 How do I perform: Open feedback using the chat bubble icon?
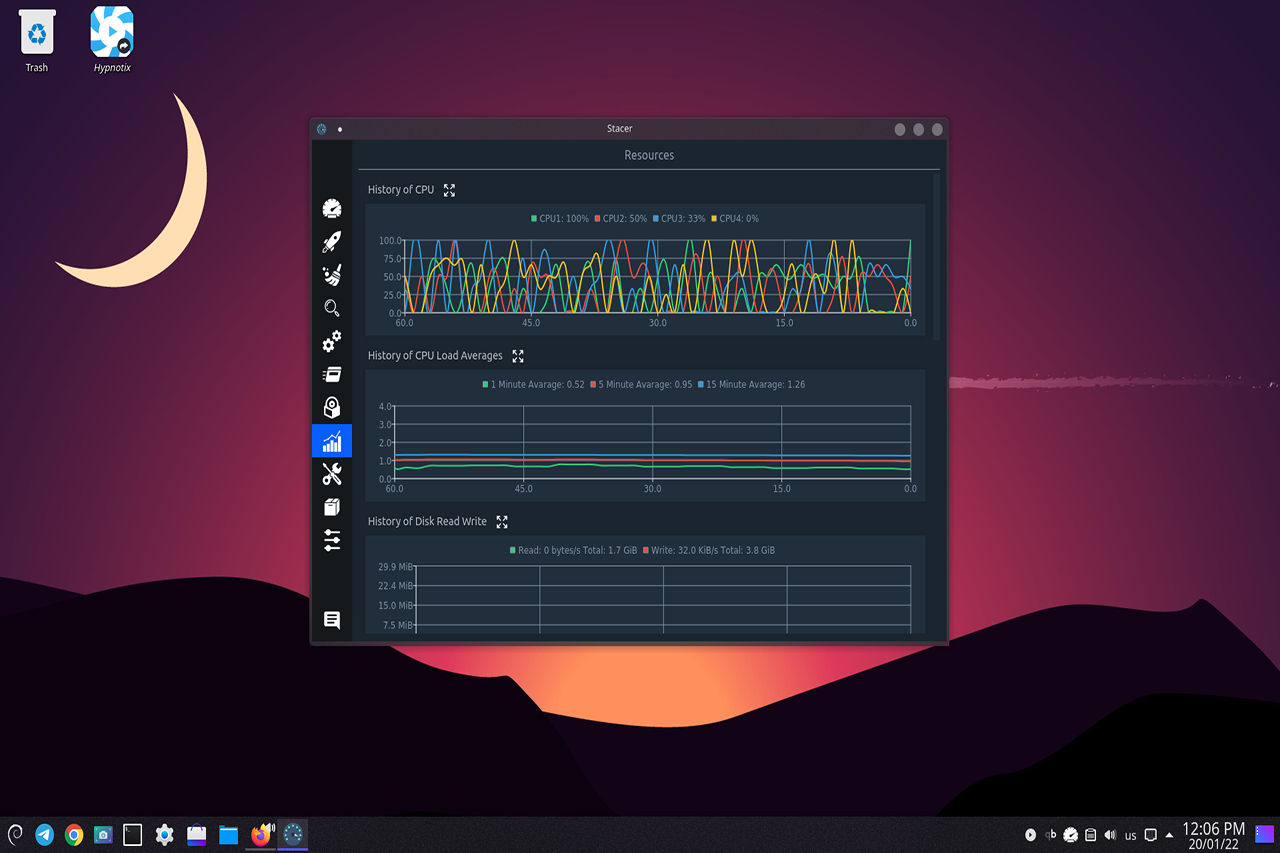[331, 620]
